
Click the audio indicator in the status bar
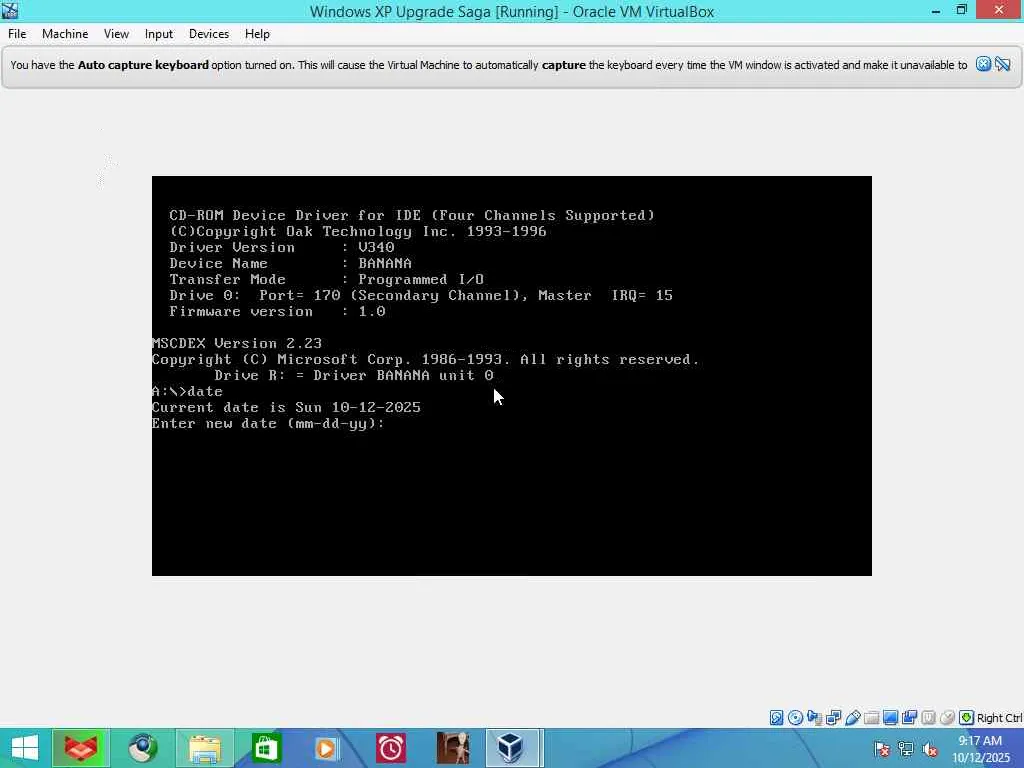click(x=814, y=718)
